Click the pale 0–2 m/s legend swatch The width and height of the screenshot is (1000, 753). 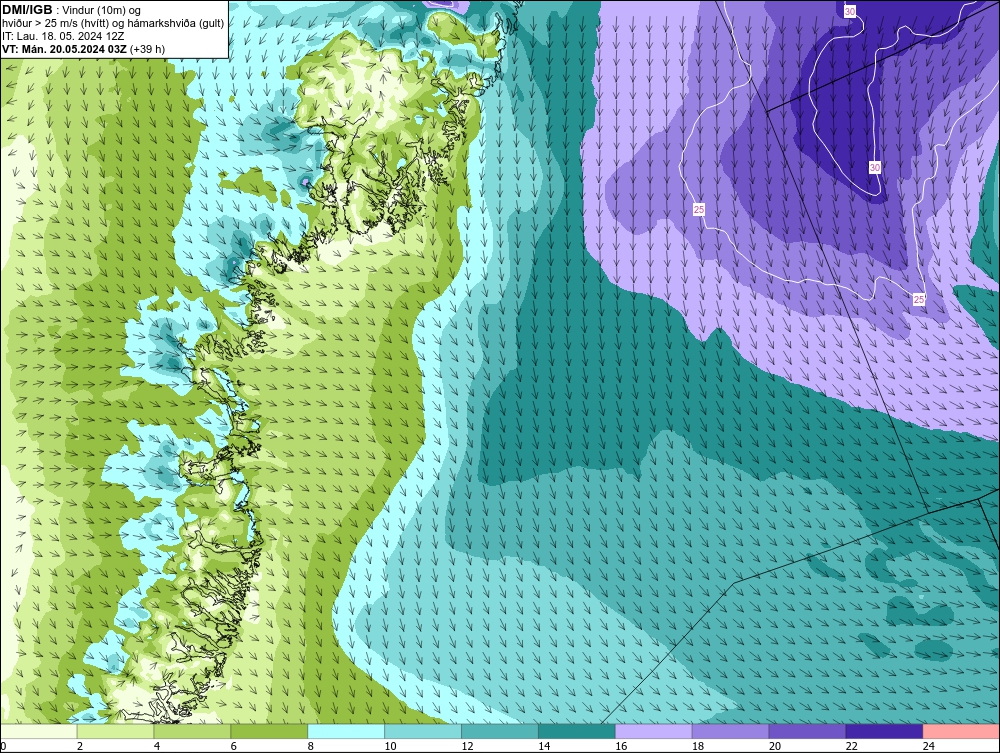point(39,731)
